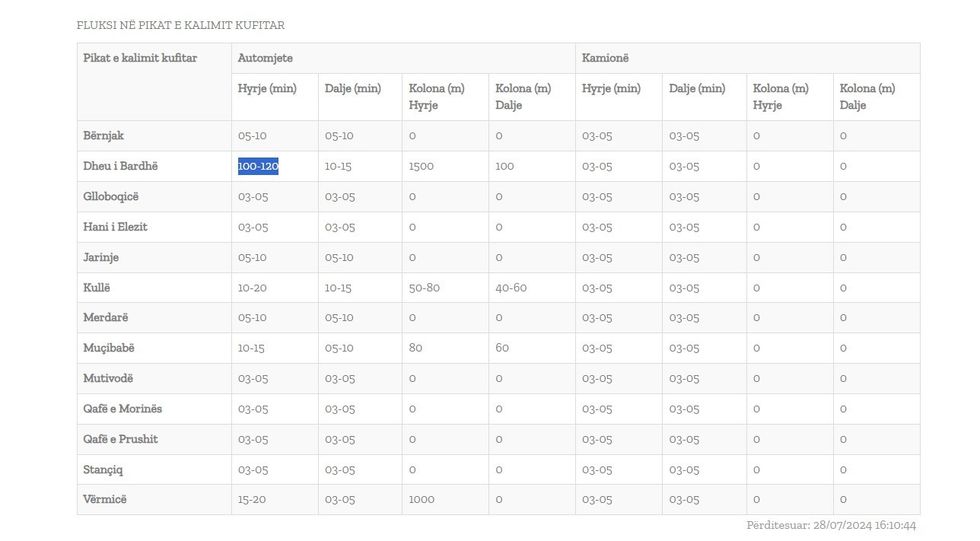Click the Merdarë border crossing name
The width and height of the screenshot is (980, 541).
pyautogui.click(x=106, y=318)
